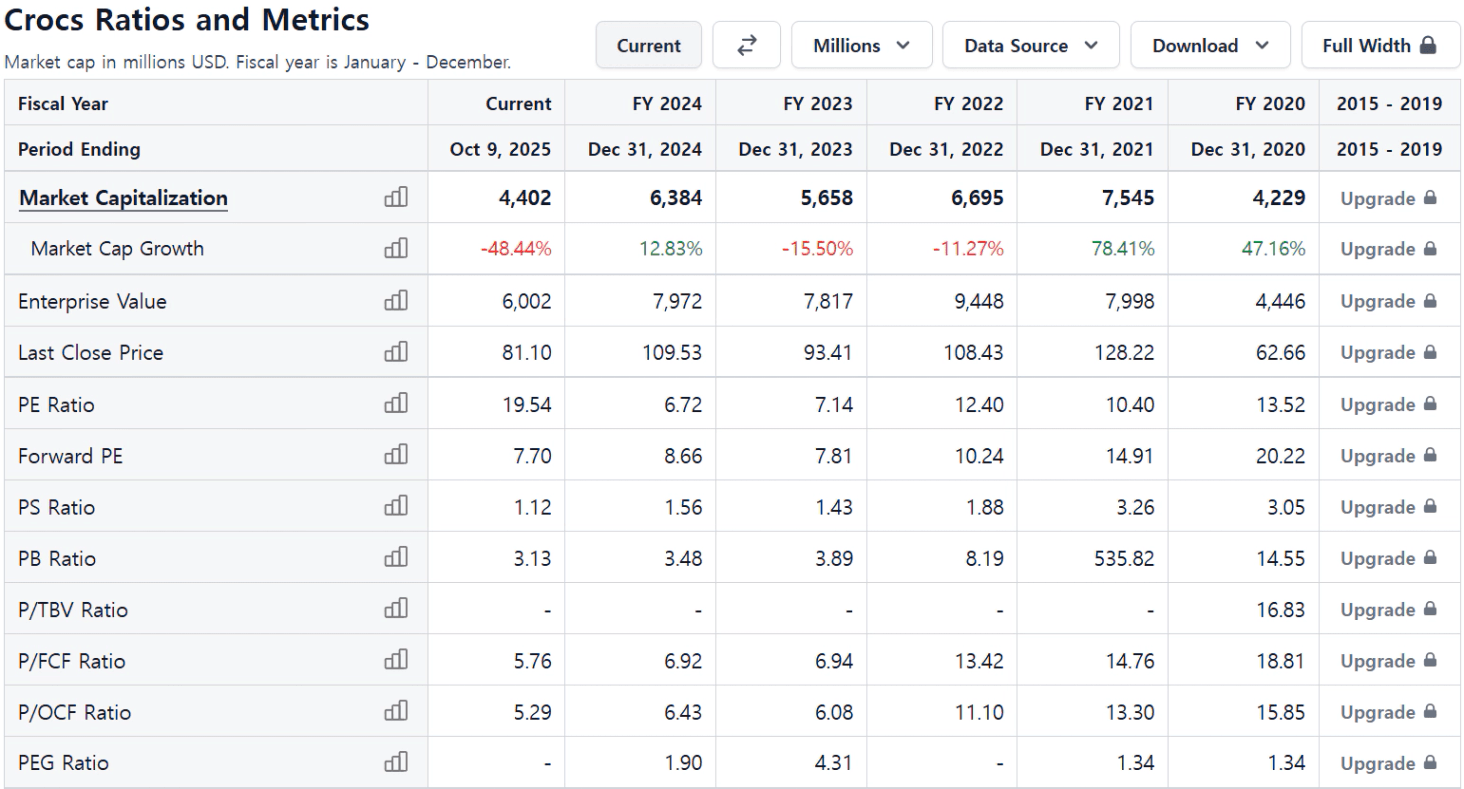This screenshot has height=789, width=1464.
Task: Open the Download dropdown menu
Action: pos(1210,45)
